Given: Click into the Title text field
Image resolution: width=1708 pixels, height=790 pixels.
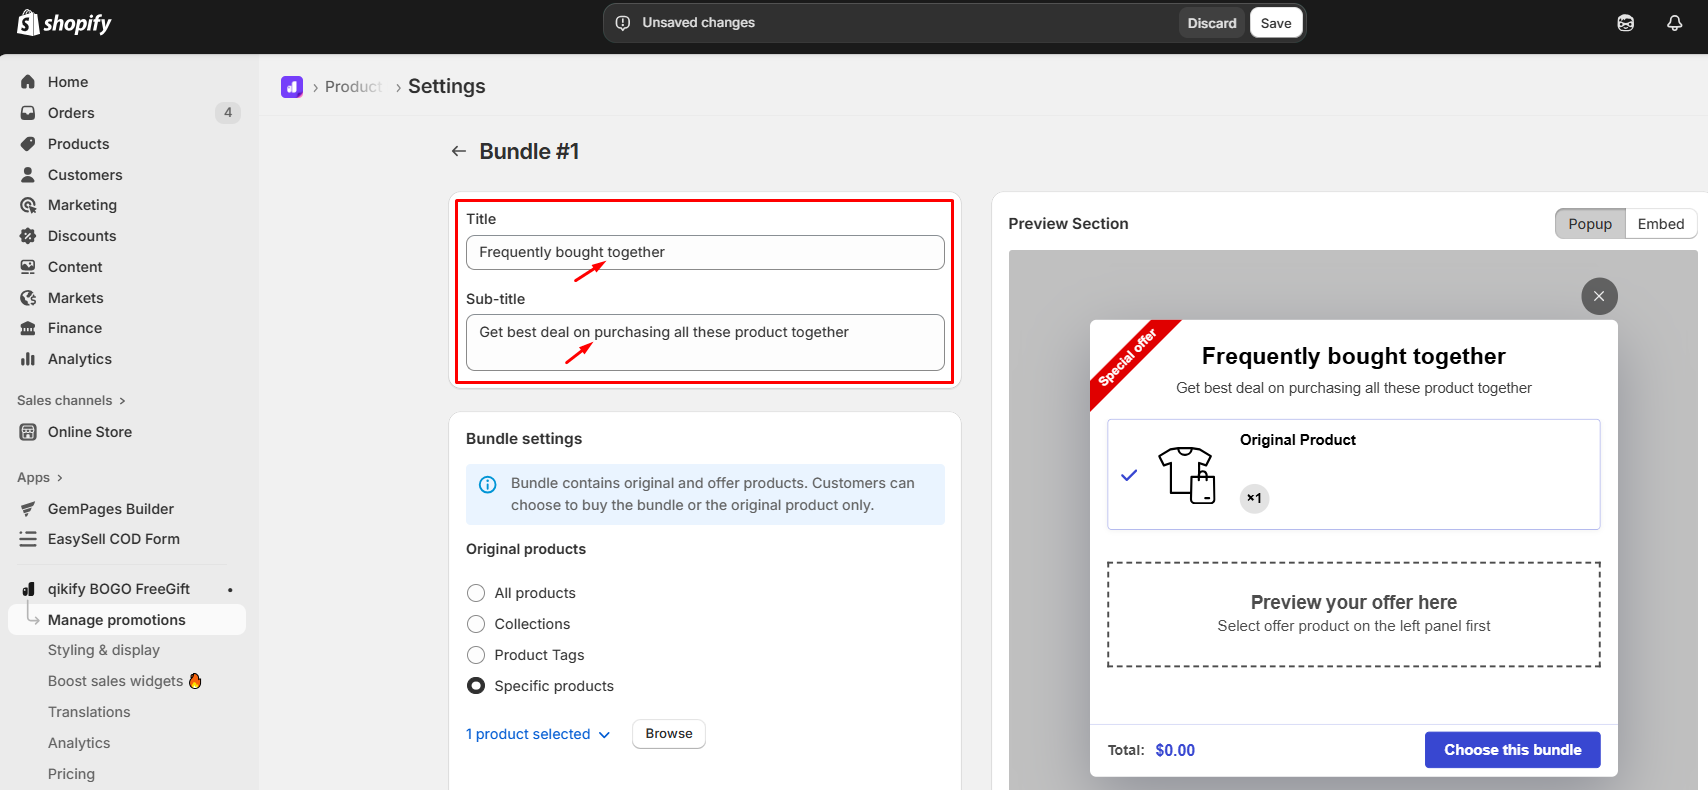Looking at the screenshot, I should click(704, 252).
